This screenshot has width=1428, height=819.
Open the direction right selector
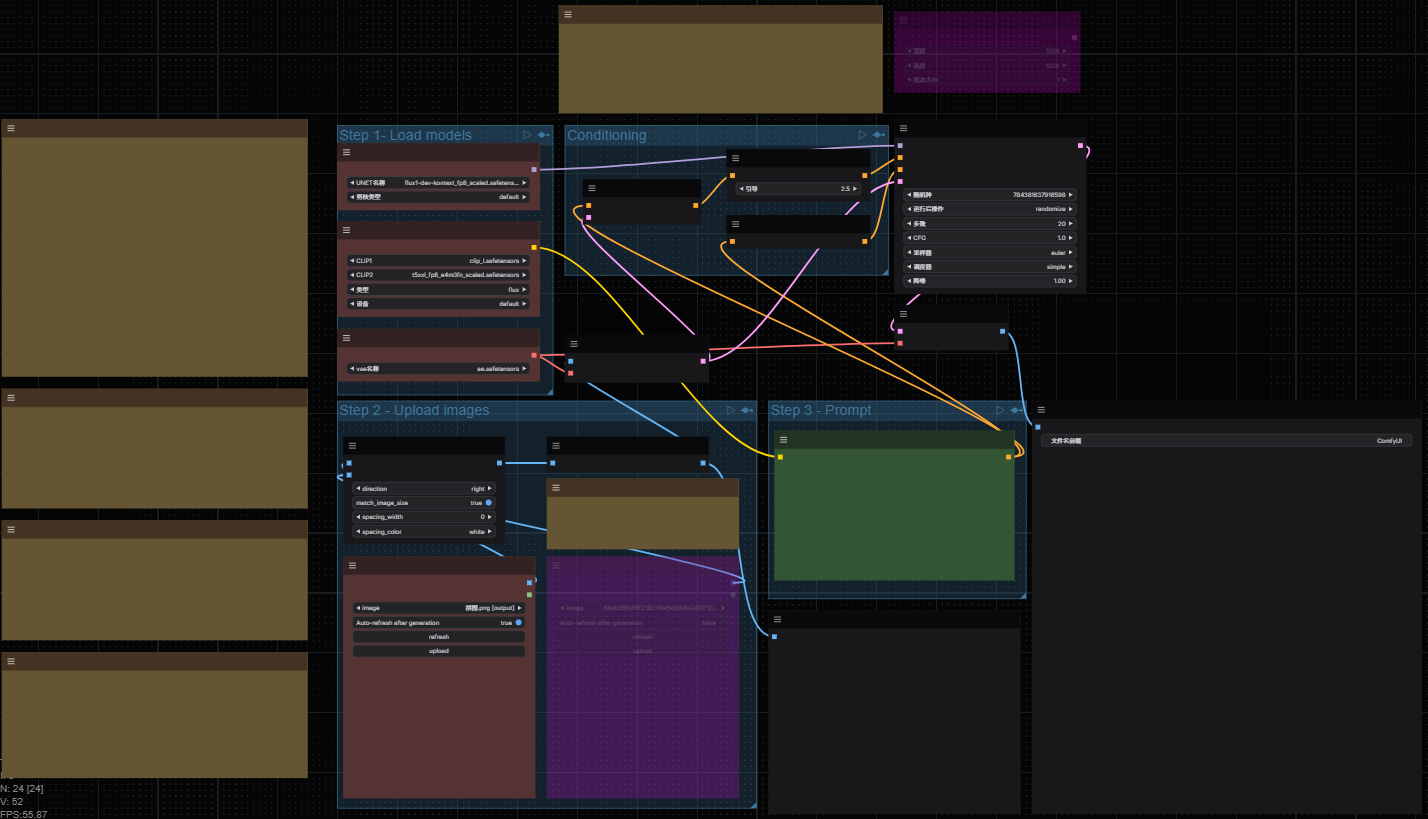click(424, 488)
